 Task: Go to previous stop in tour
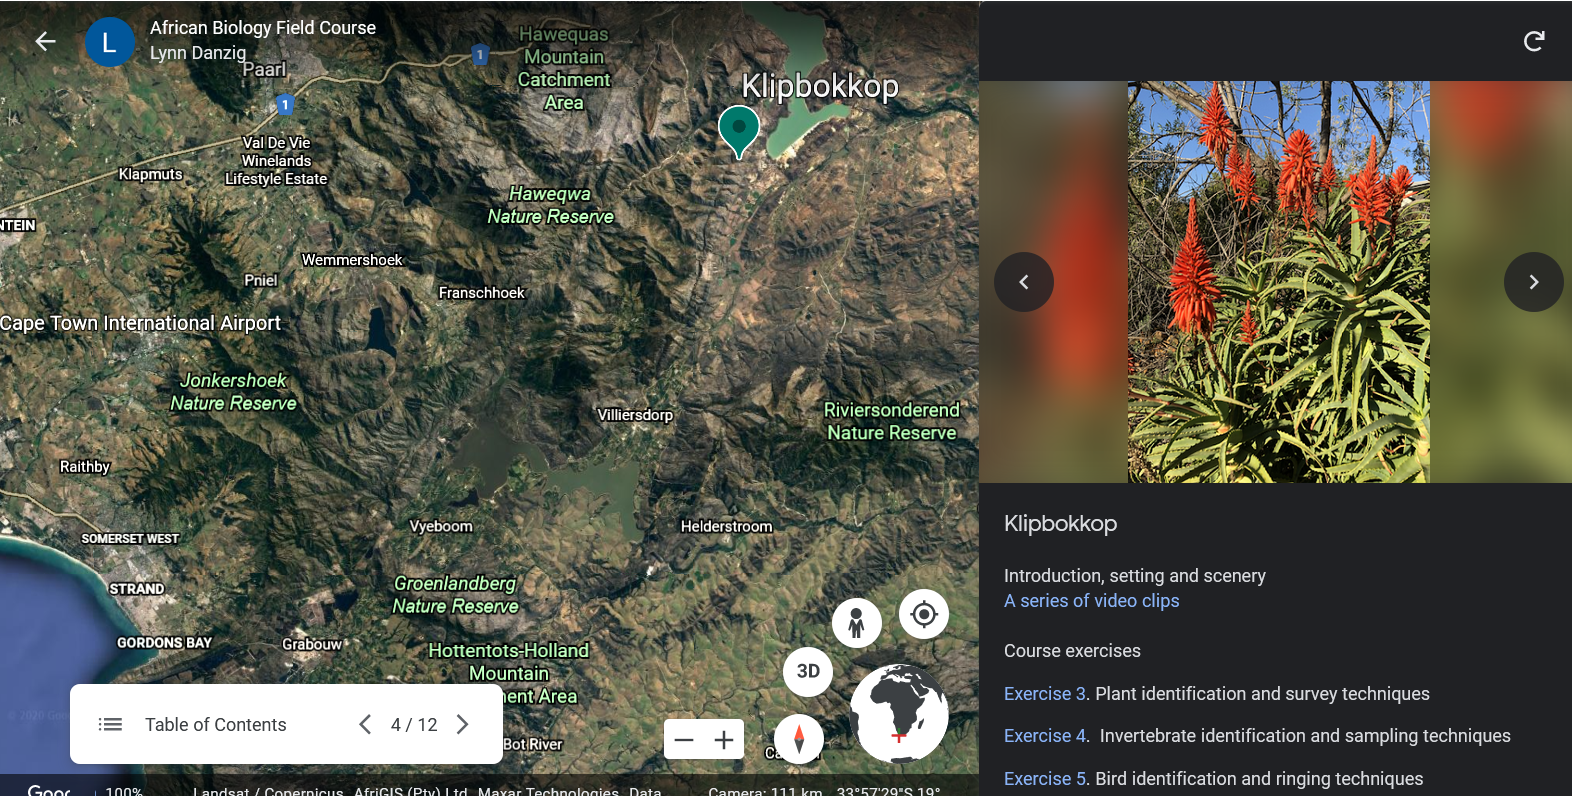(365, 724)
